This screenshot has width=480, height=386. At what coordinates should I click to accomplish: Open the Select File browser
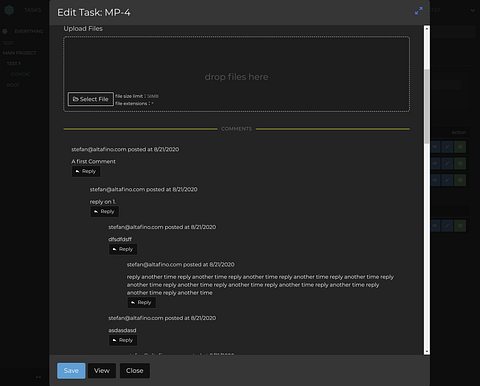point(91,99)
